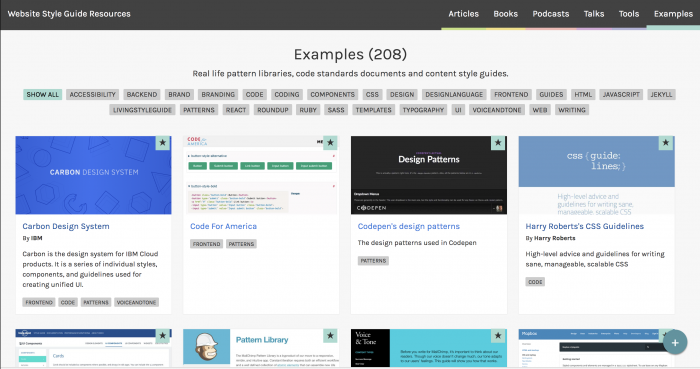This screenshot has height=369, width=700.
Task: Filter examples by ROUNDUP
Action: [x=273, y=110]
